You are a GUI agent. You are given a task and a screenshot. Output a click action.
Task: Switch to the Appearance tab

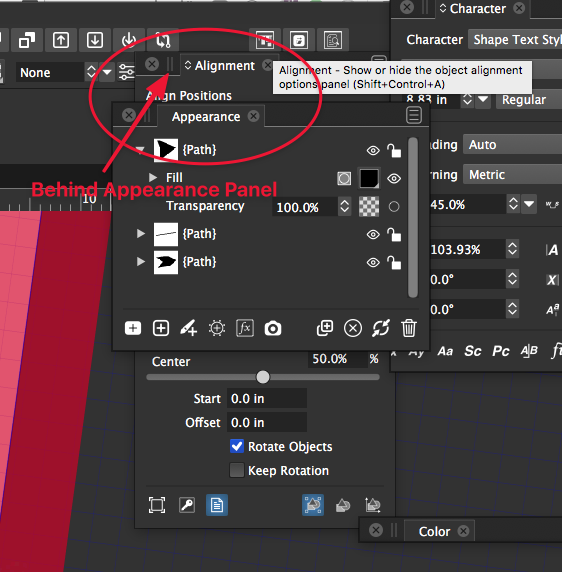(206, 117)
